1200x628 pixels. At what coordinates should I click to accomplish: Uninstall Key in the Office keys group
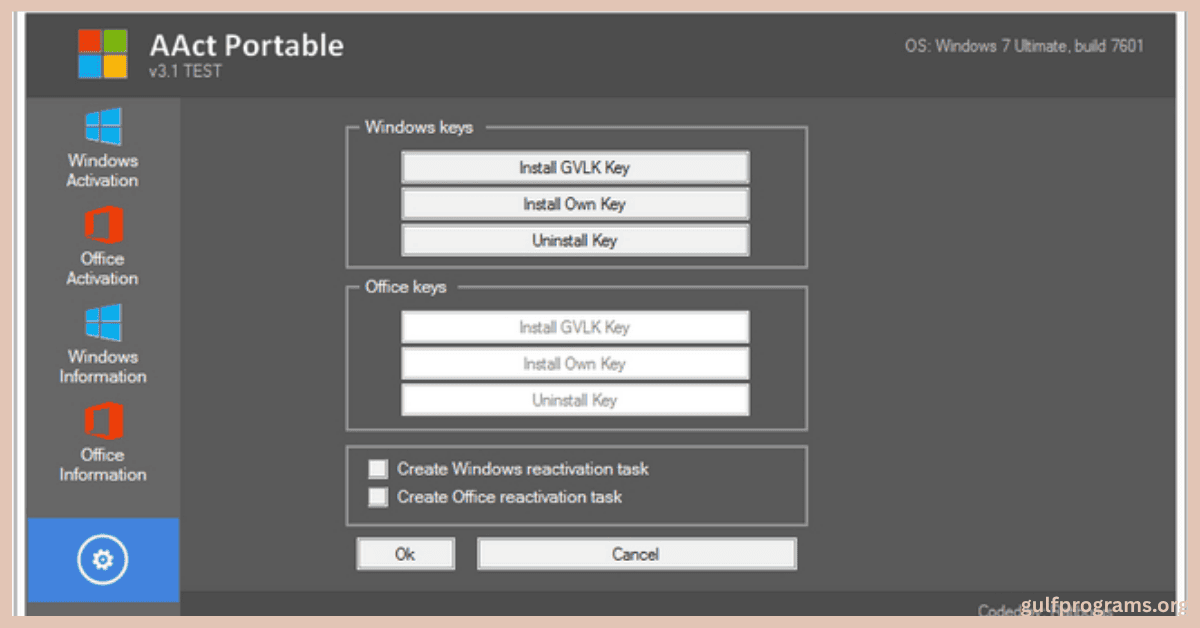pos(575,399)
